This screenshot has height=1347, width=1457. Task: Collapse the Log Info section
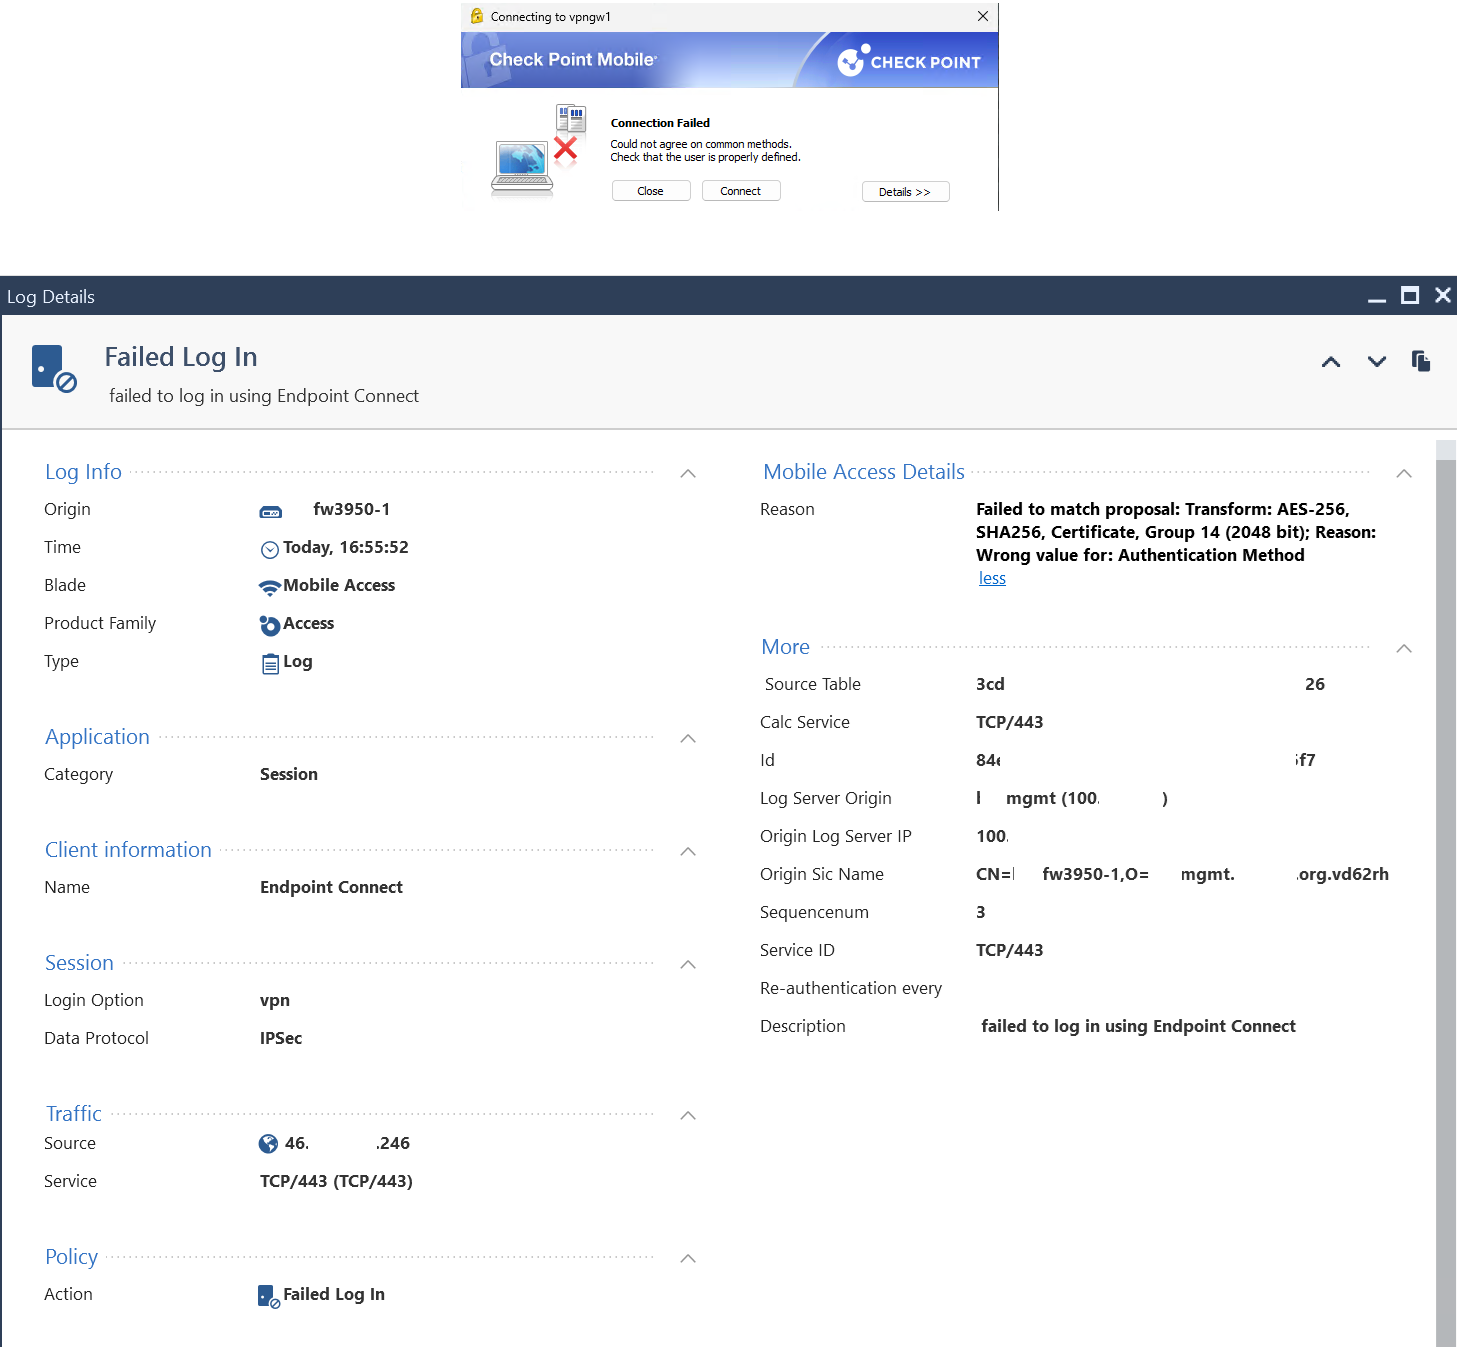tap(688, 473)
